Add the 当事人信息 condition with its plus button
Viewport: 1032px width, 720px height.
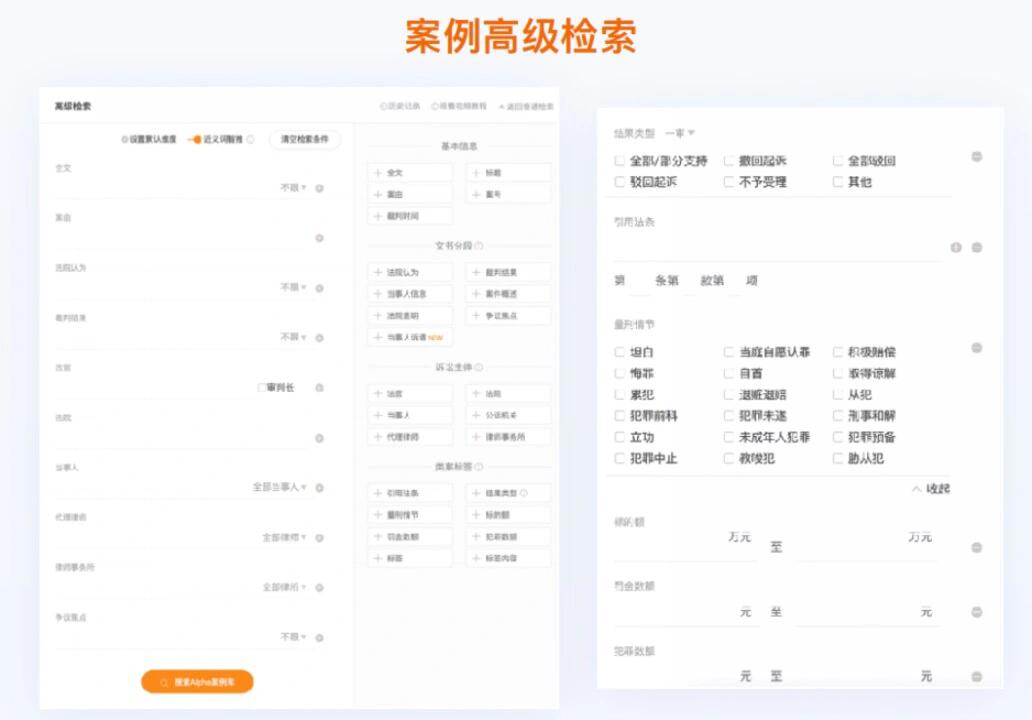(410, 294)
